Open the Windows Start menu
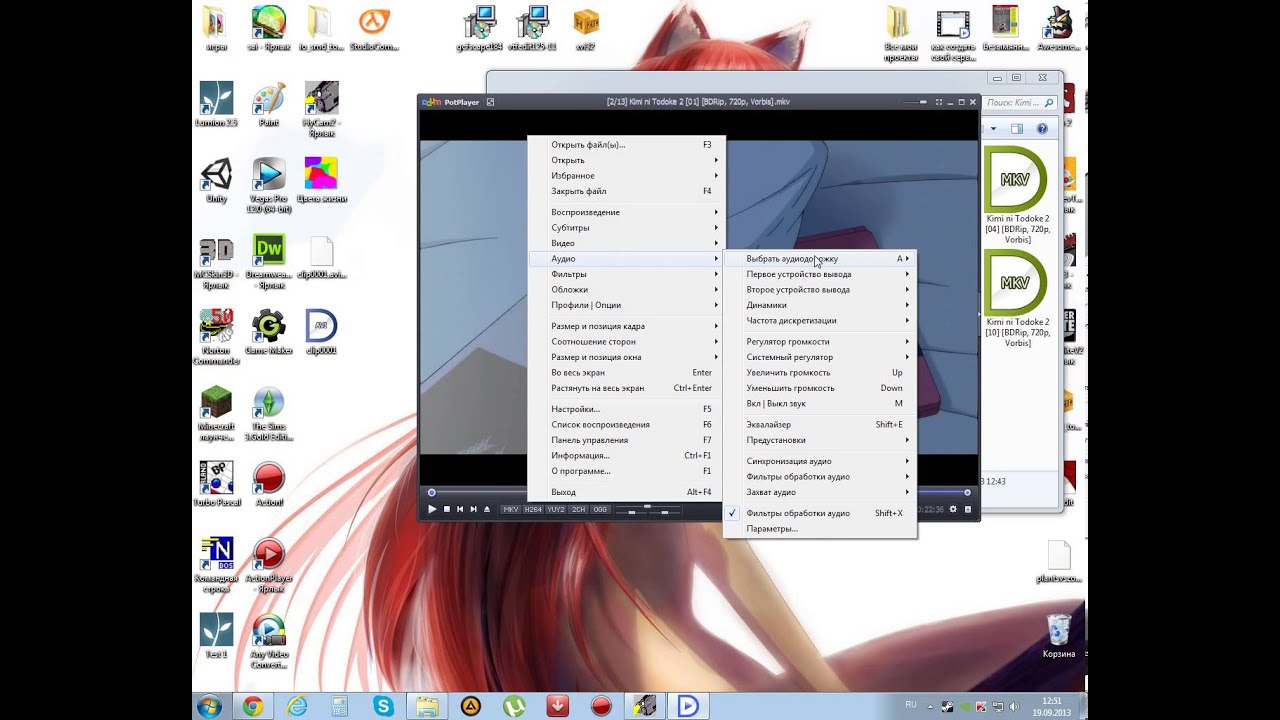The height and width of the screenshot is (720, 1280). (210, 706)
